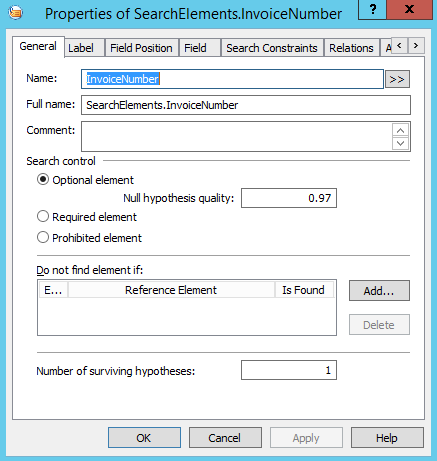
Task: Click the >> button beside Name
Action: (x=397, y=79)
